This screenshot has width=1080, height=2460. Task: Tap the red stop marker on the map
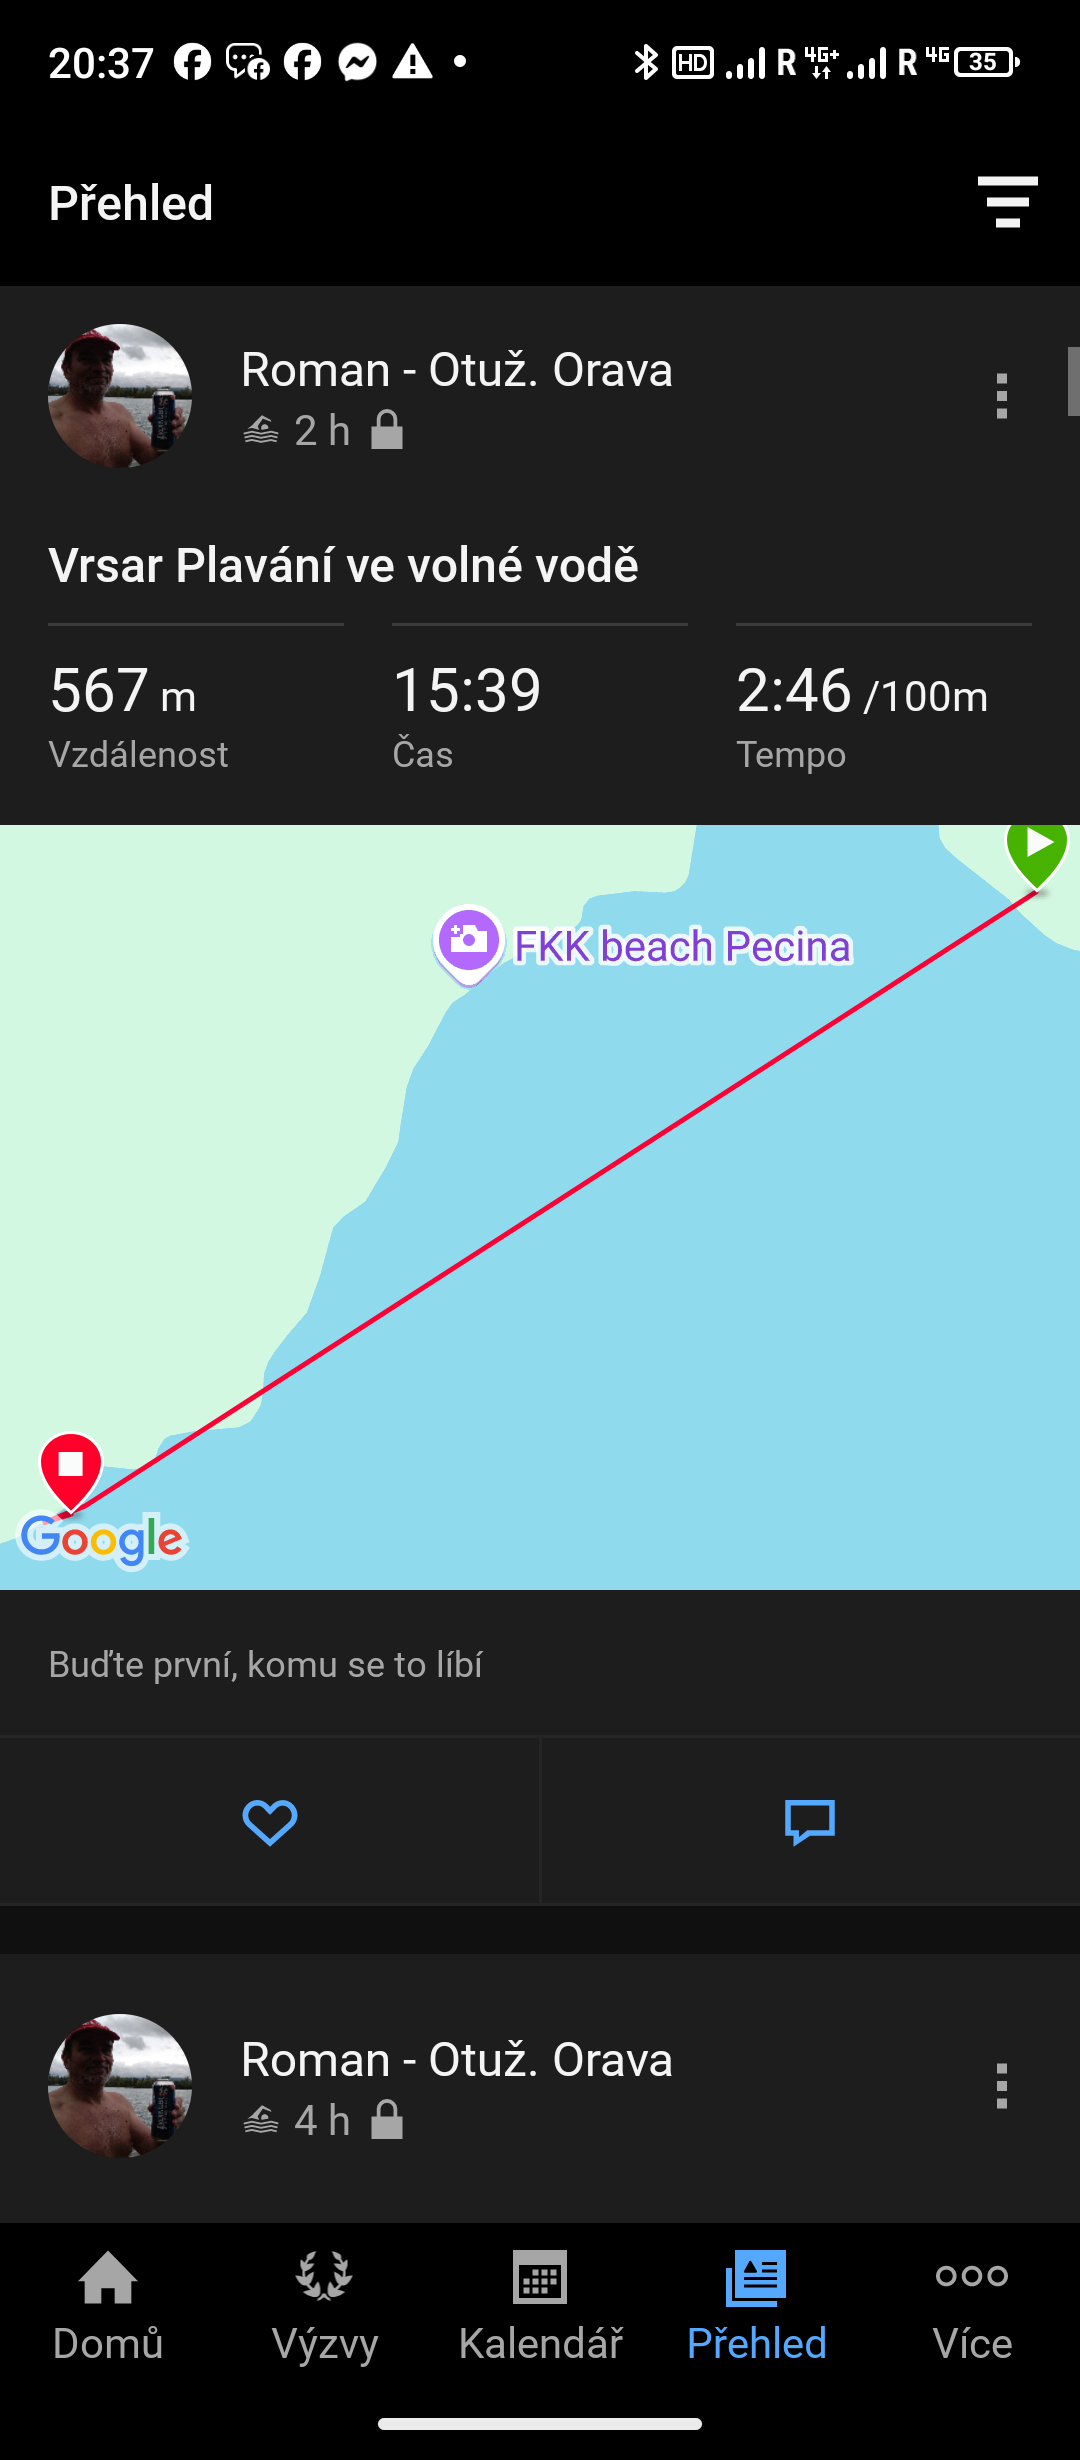[x=71, y=1468]
